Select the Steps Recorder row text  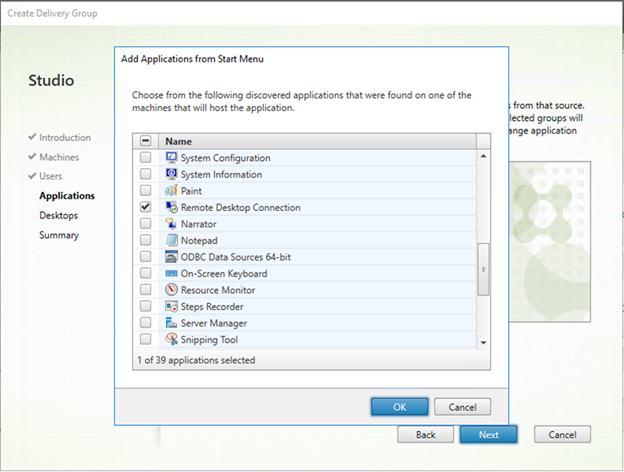pyautogui.click(x=212, y=307)
